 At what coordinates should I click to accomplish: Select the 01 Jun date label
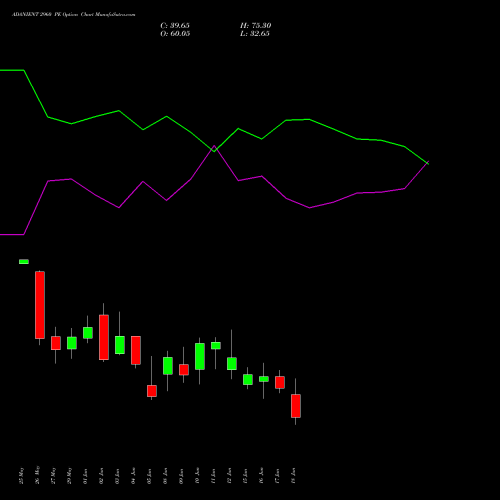[86, 476]
